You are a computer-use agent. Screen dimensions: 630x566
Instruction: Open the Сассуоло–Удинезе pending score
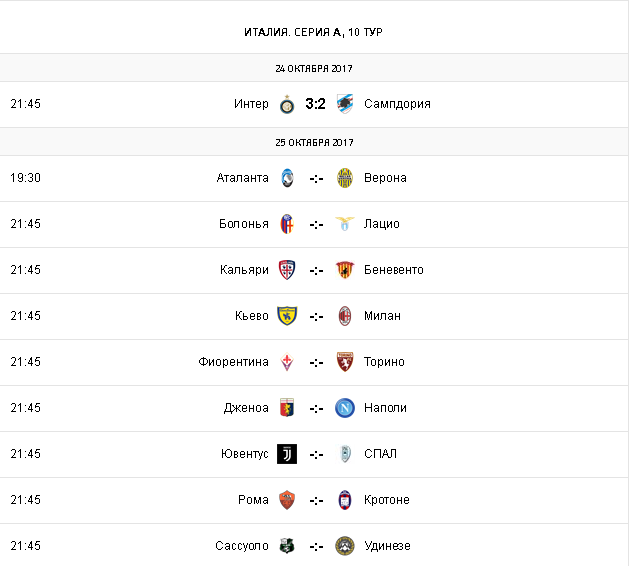[x=316, y=546]
